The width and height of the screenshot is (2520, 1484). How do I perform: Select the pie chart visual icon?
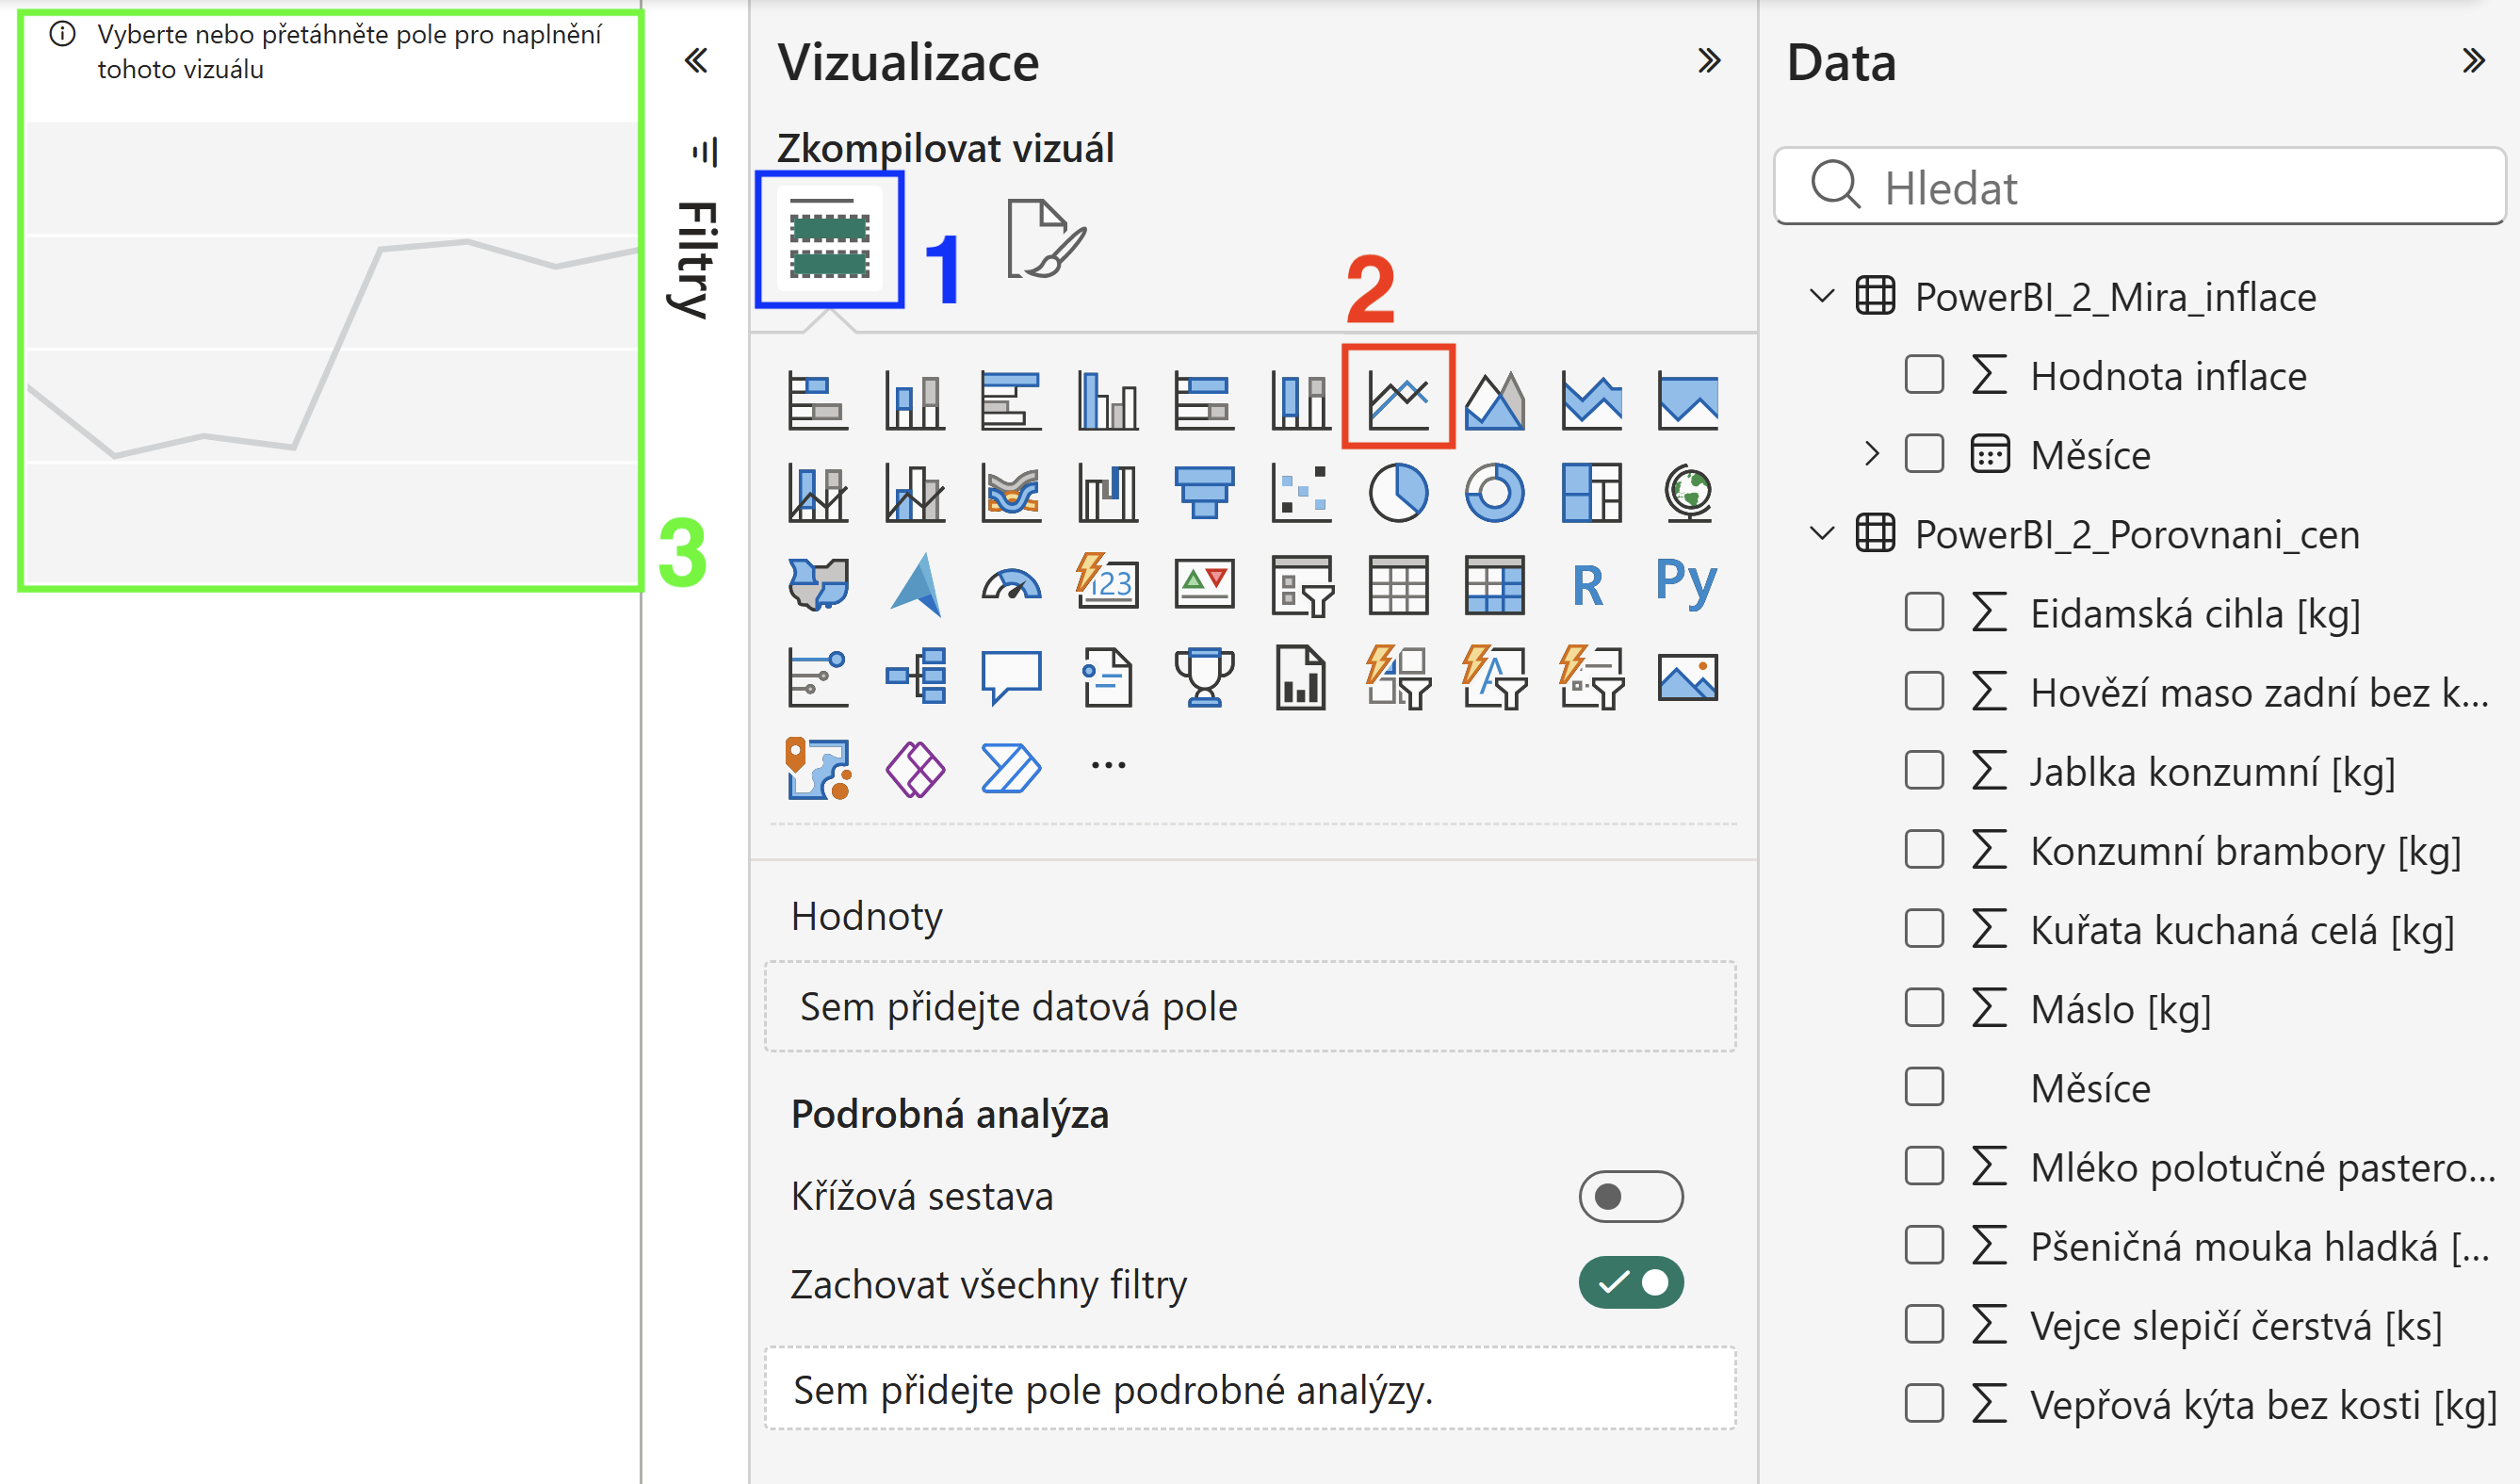[1397, 492]
